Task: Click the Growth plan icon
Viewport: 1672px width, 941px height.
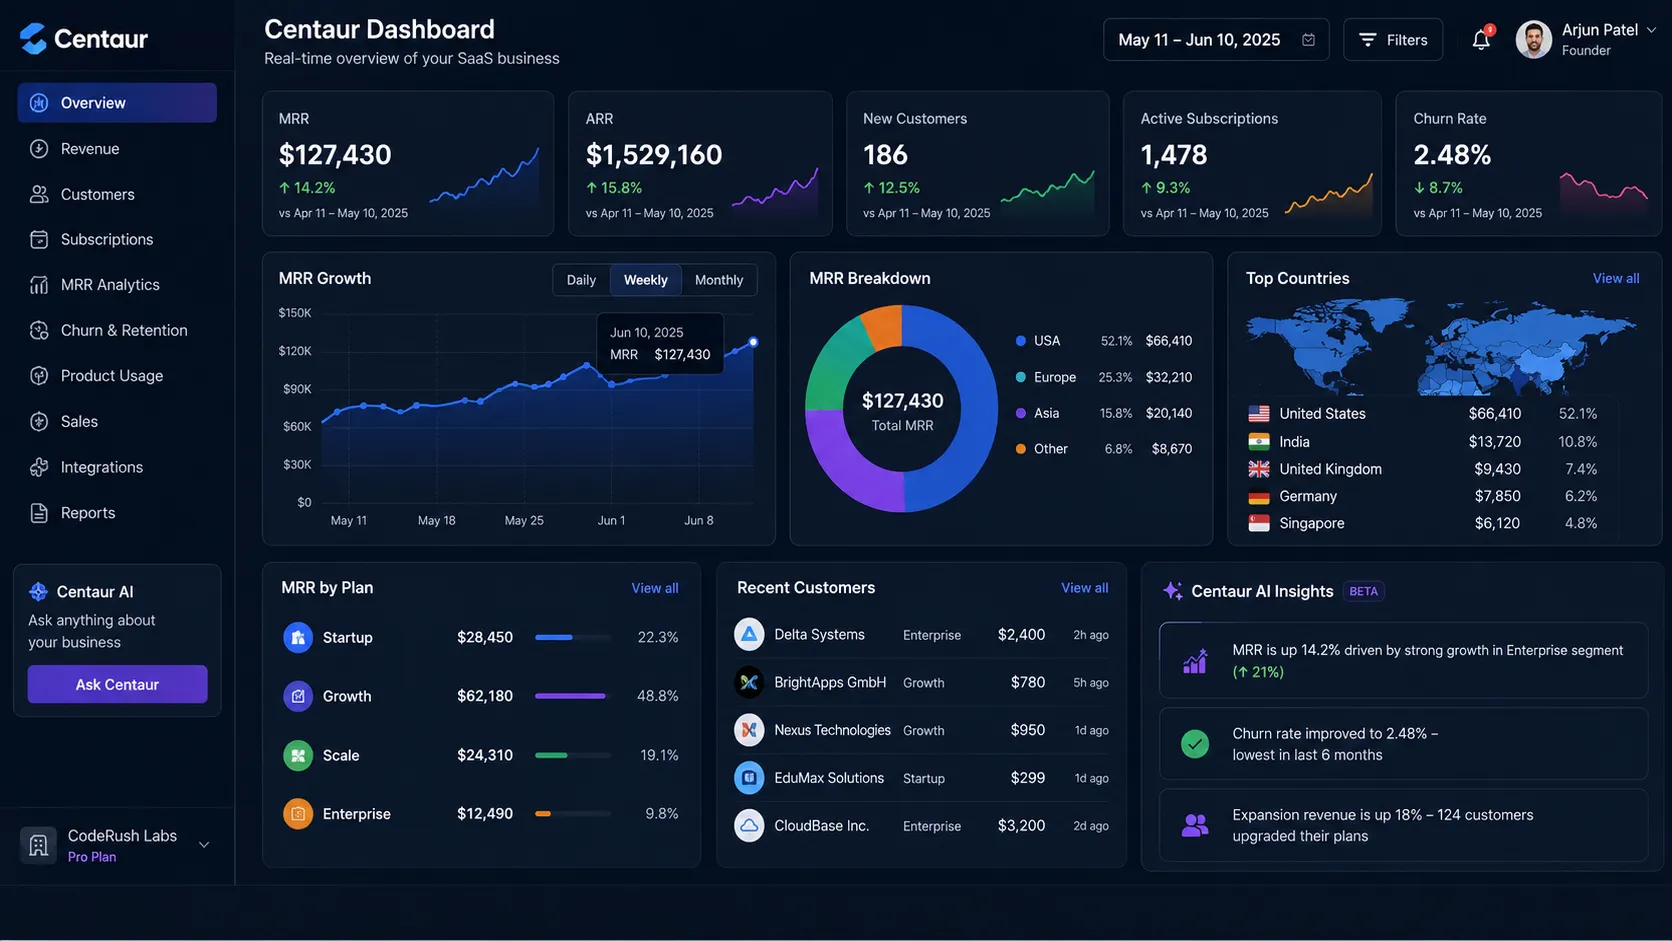Action: (x=298, y=696)
